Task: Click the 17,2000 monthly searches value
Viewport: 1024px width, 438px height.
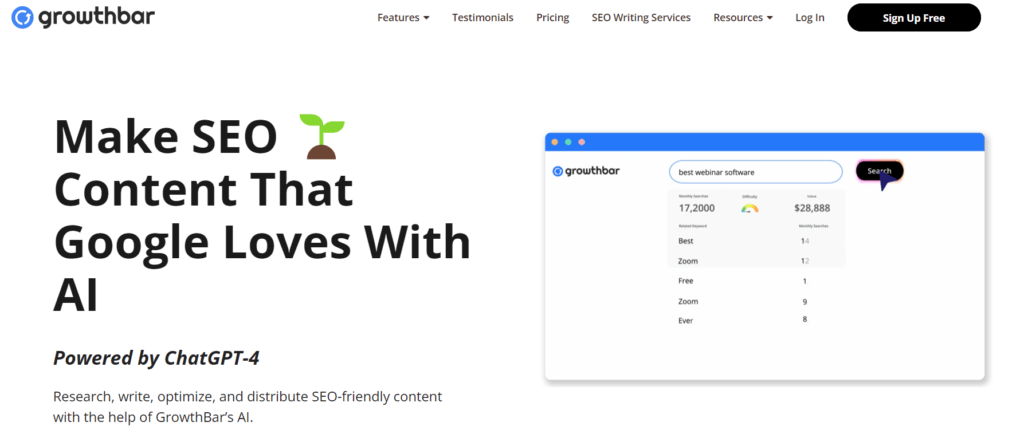Action: coord(696,208)
